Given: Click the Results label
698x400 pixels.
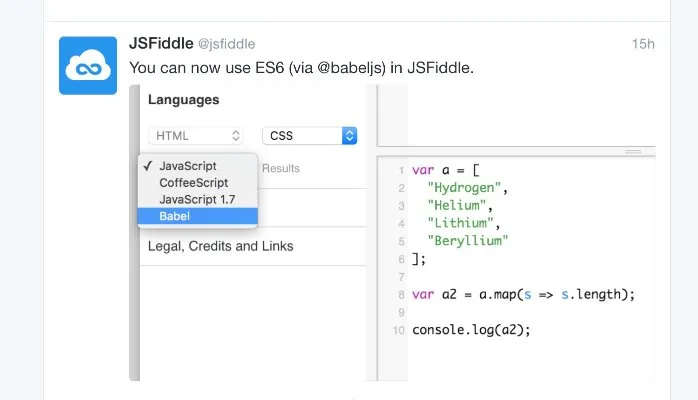Looking at the screenshot, I should pos(280,169).
